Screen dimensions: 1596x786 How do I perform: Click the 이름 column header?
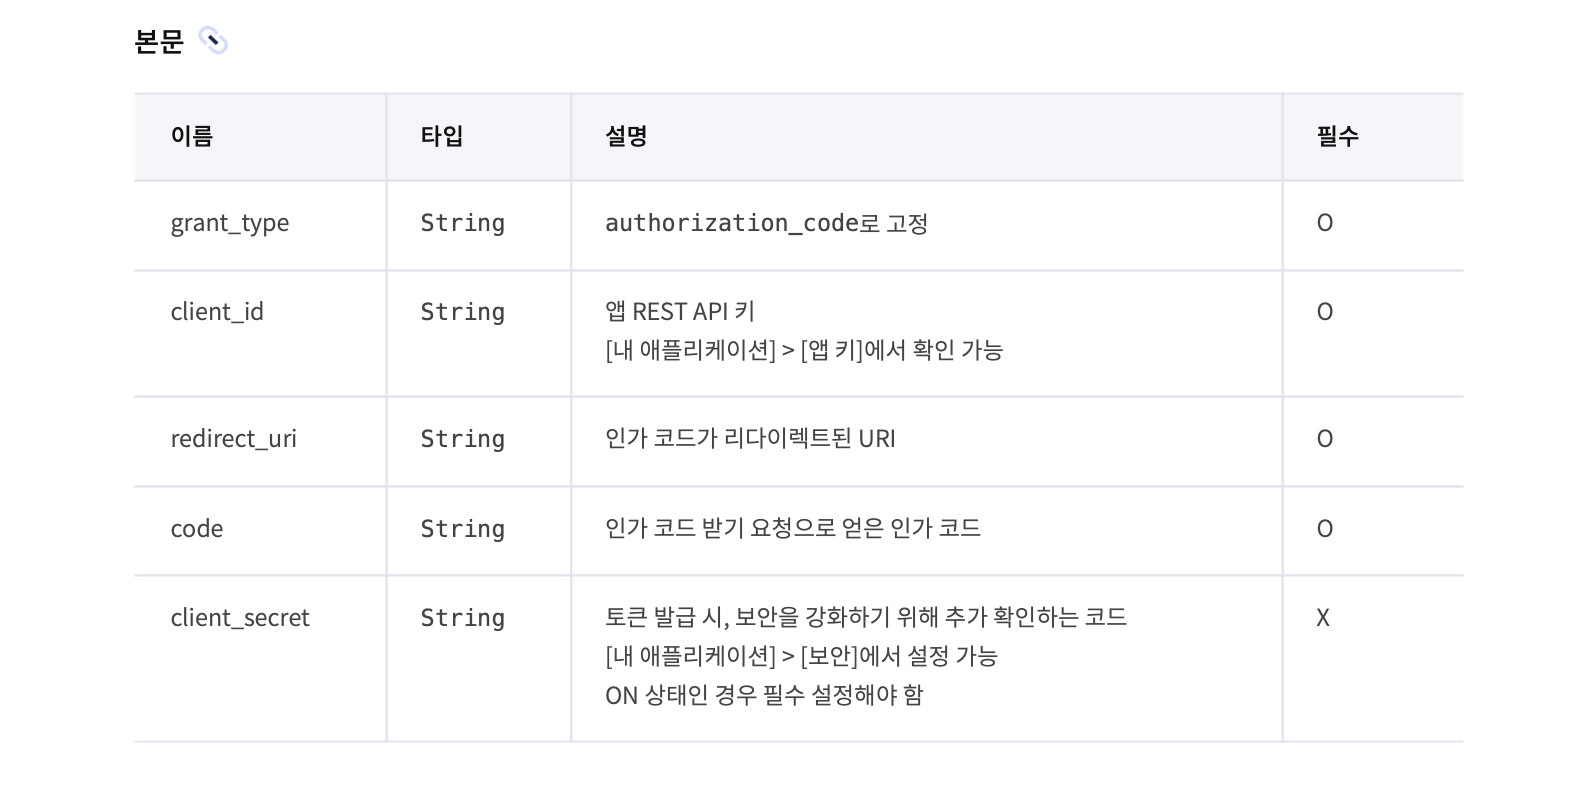pos(192,136)
